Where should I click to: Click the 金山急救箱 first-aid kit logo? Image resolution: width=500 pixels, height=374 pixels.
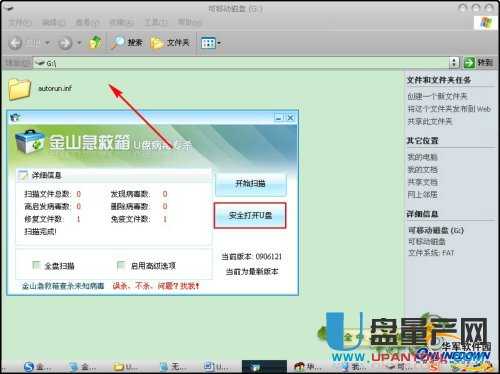pyautogui.click(x=29, y=142)
